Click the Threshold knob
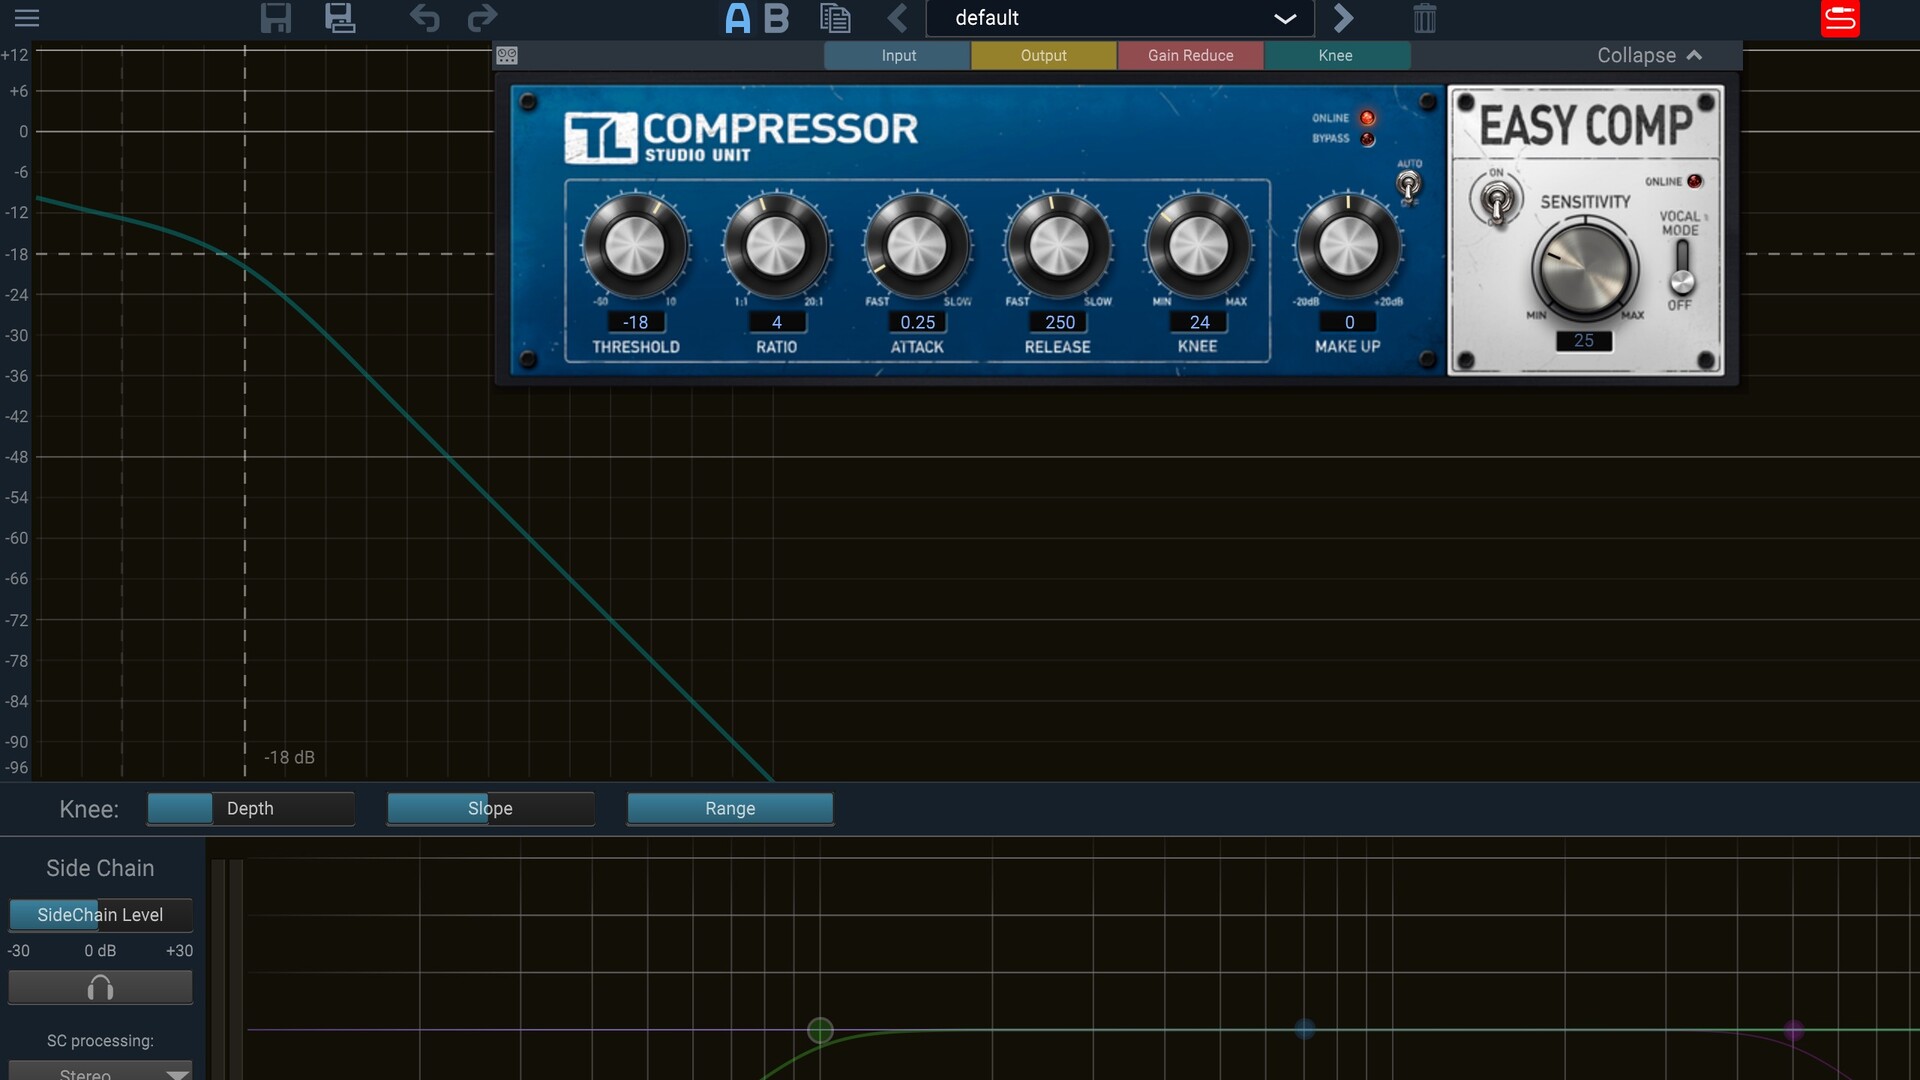Screen dimensions: 1920x1080 click(635, 246)
